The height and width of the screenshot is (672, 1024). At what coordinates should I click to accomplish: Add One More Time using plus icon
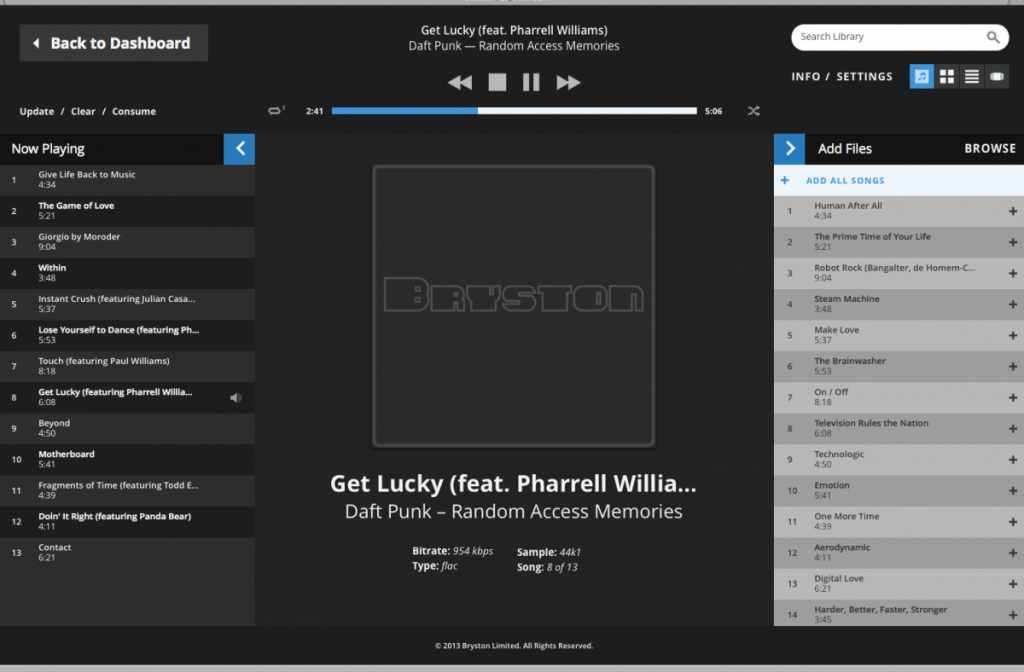click(1012, 522)
